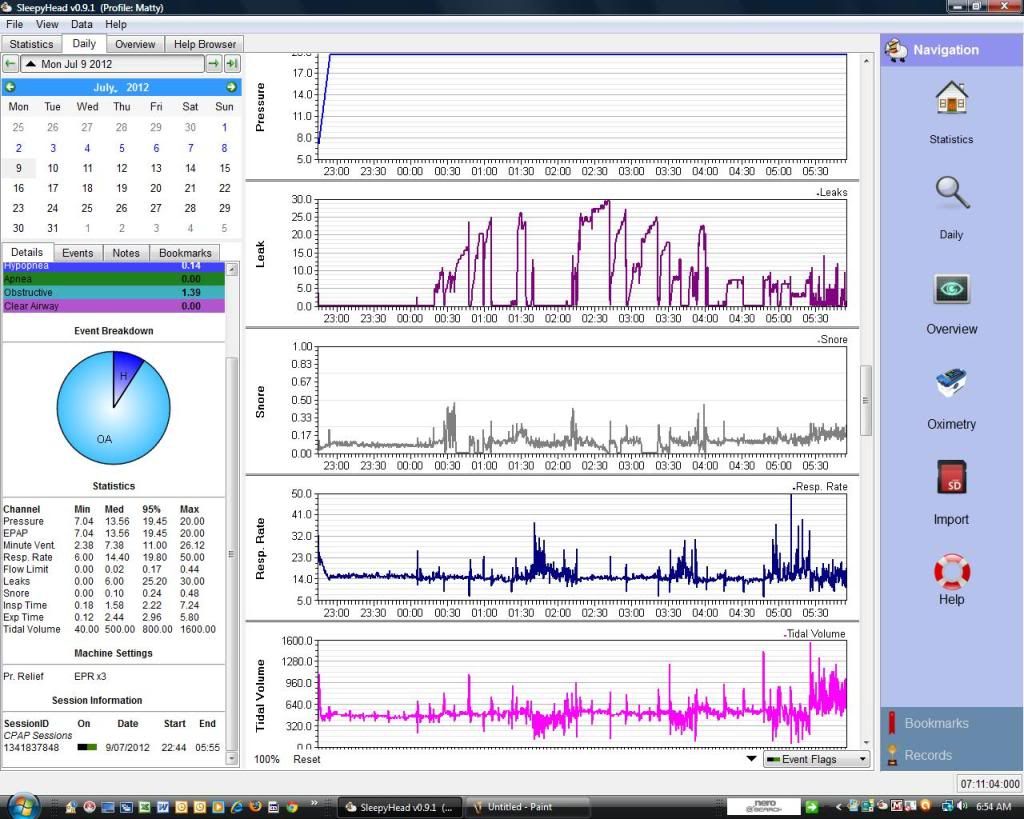The width and height of the screenshot is (1024, 819).
Task: Click the Windows Start orb
Action: tap(23, 807)
